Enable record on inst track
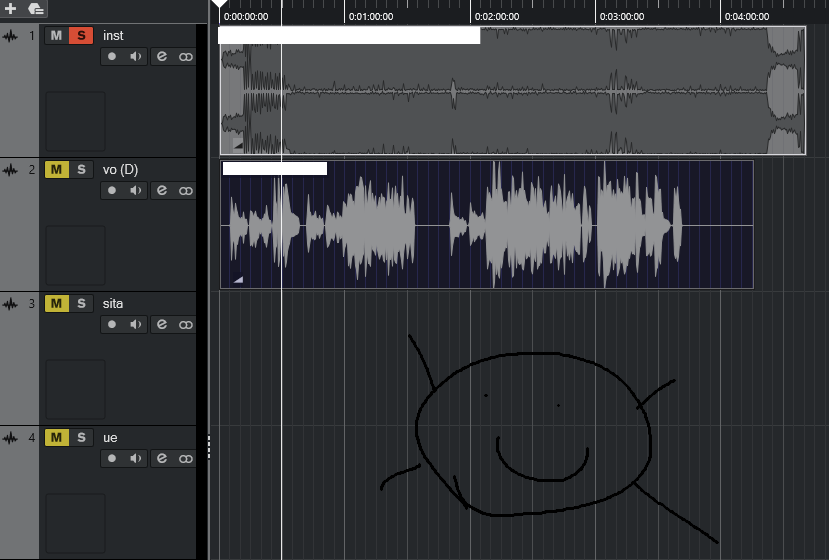 click(x=112, y=56)
